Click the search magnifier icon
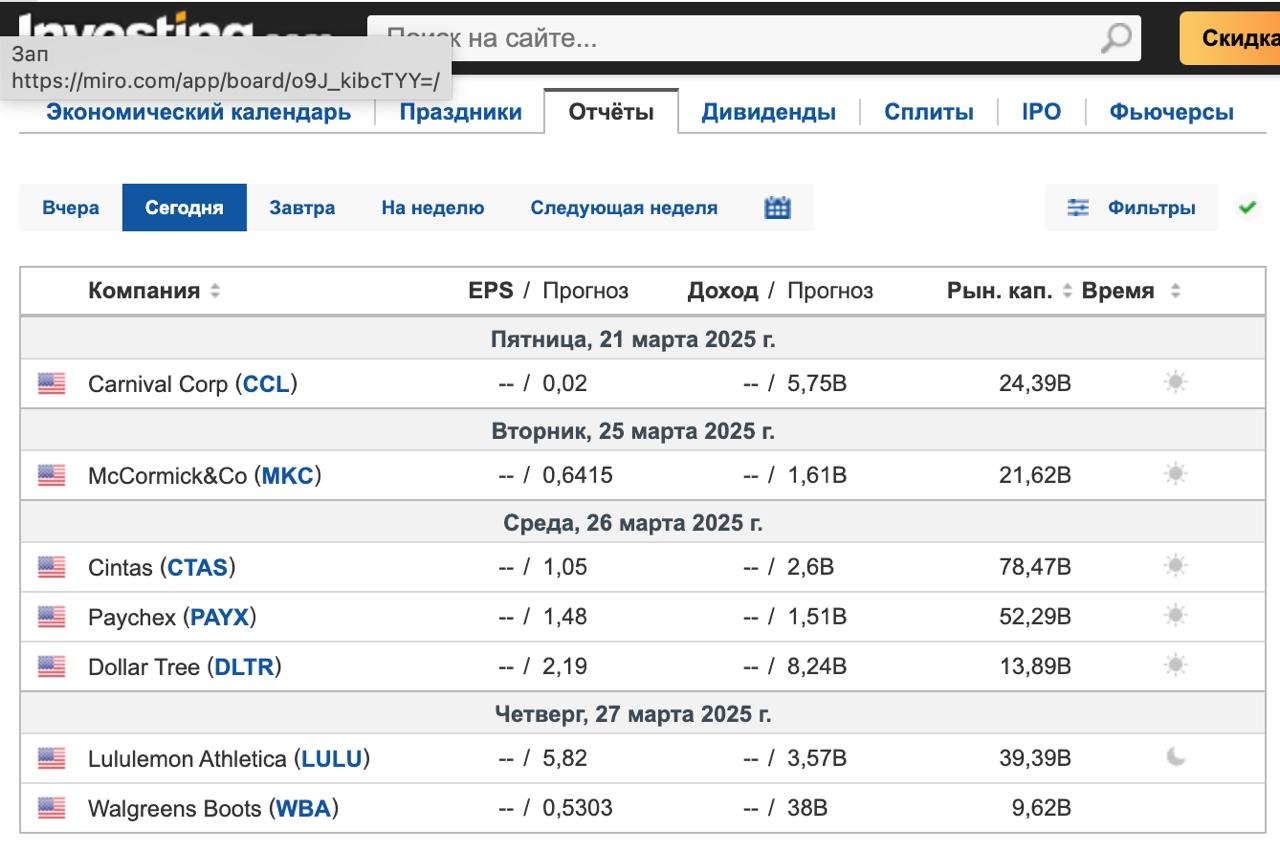 (x=1115, y=39)
